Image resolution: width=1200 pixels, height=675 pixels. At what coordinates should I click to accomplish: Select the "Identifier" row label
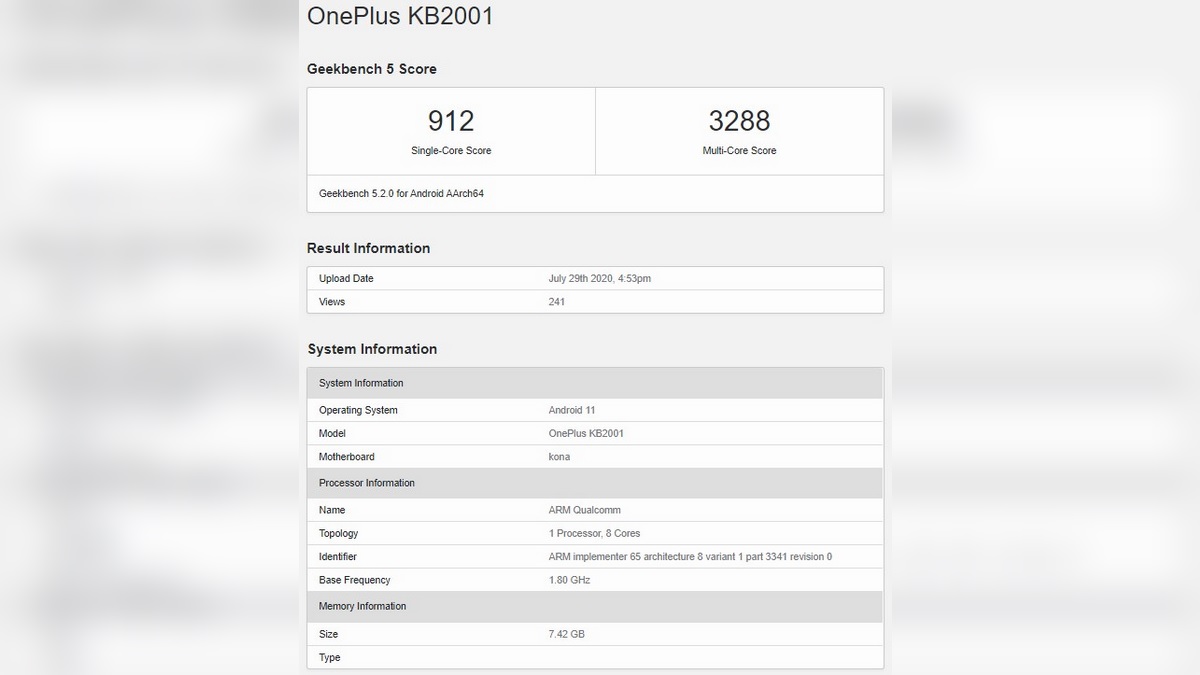click(338, 557)
